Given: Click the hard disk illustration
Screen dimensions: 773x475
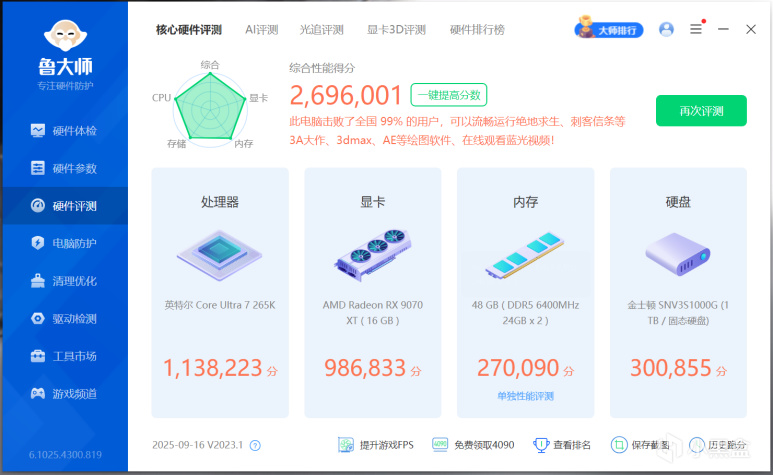Looking at the screenshot, I should point(678,254).
